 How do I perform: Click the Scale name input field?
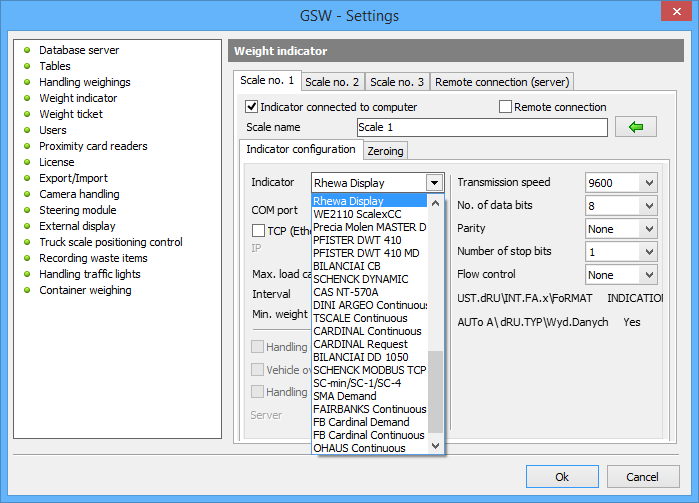click(482, 128)
